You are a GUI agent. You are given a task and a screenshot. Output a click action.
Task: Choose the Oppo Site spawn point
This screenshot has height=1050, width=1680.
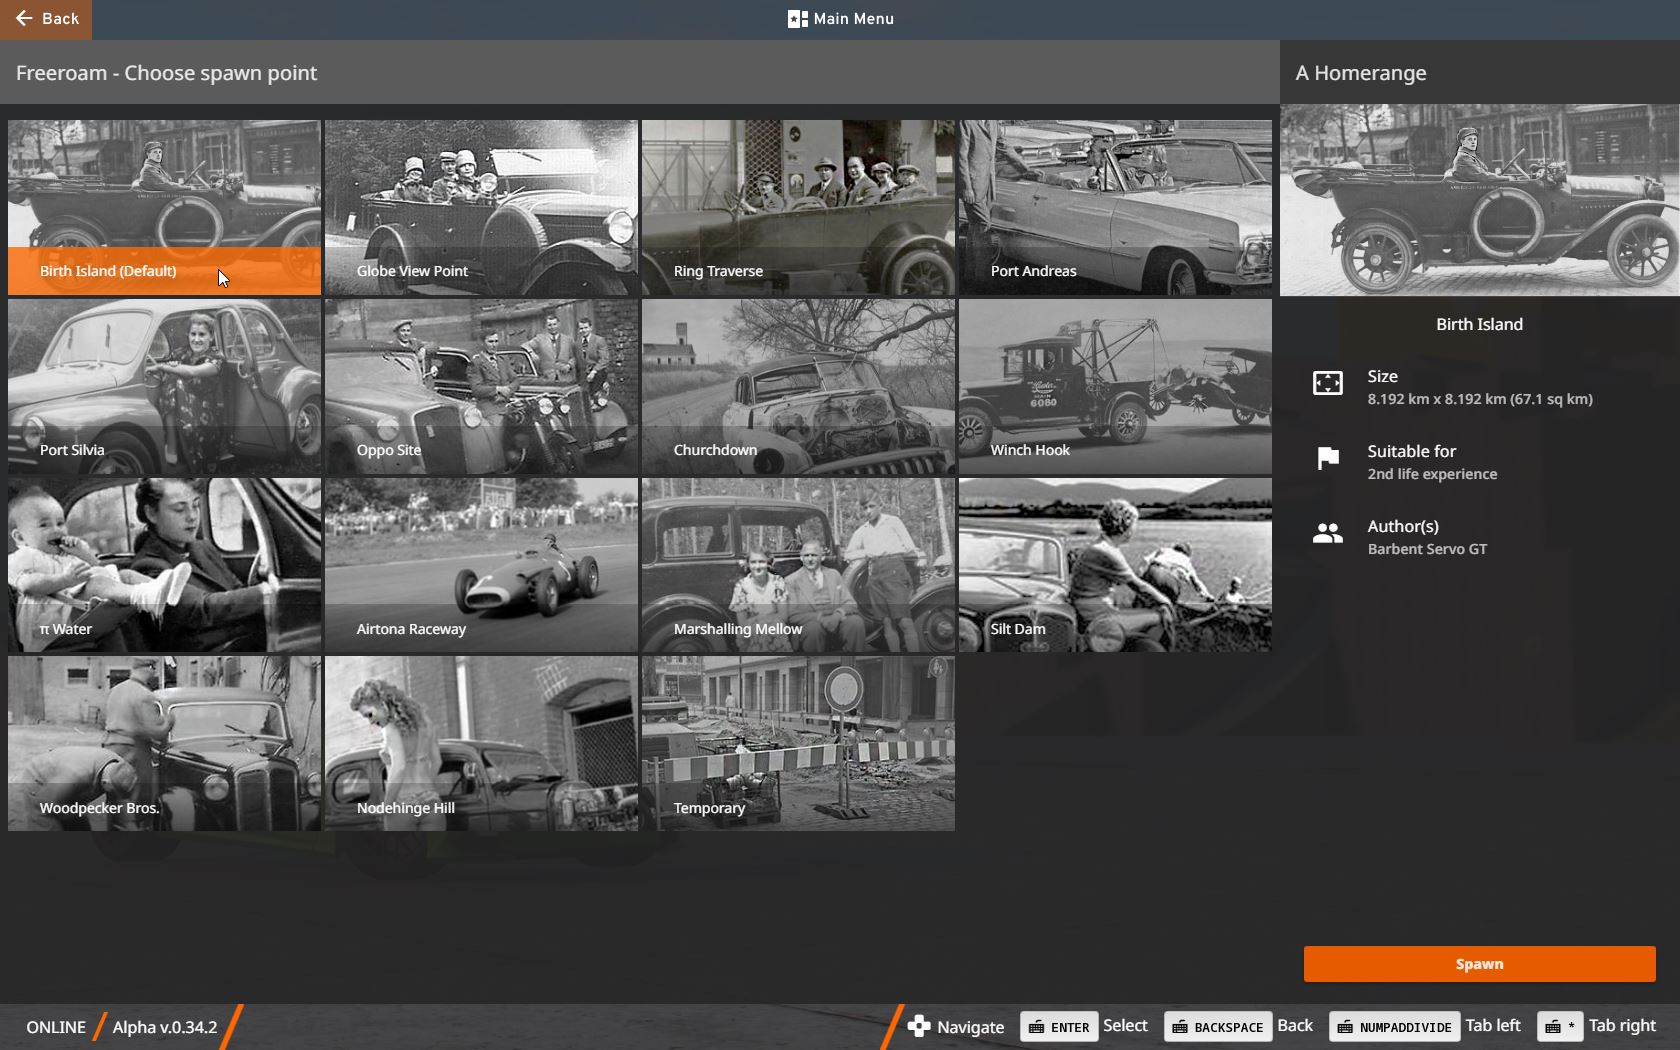(481, 387)
